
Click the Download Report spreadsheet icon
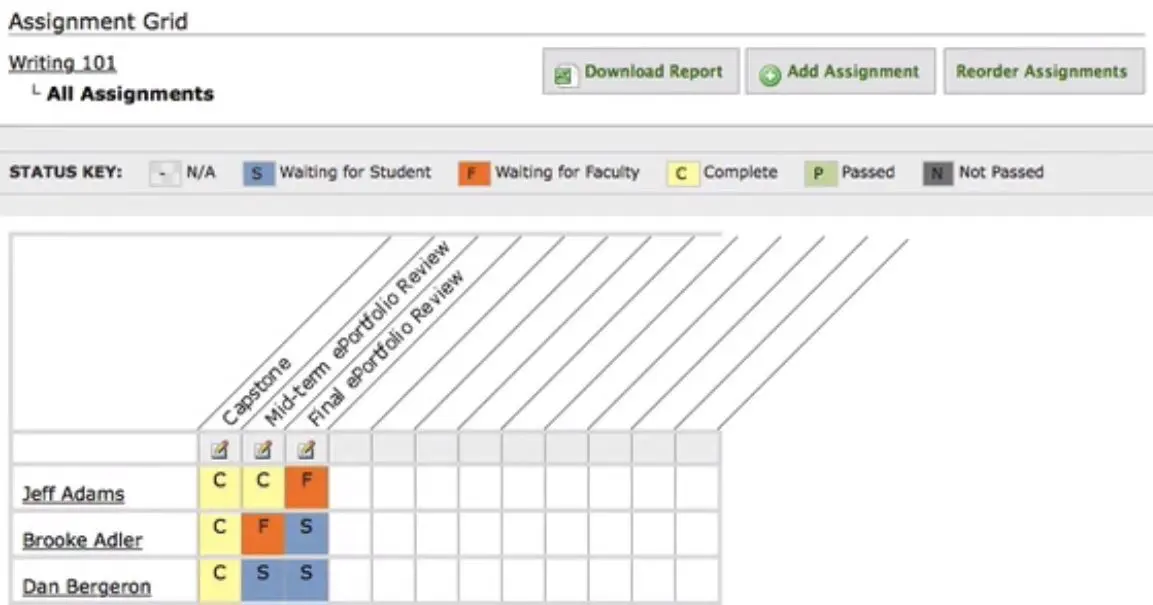tap(567, 74)
